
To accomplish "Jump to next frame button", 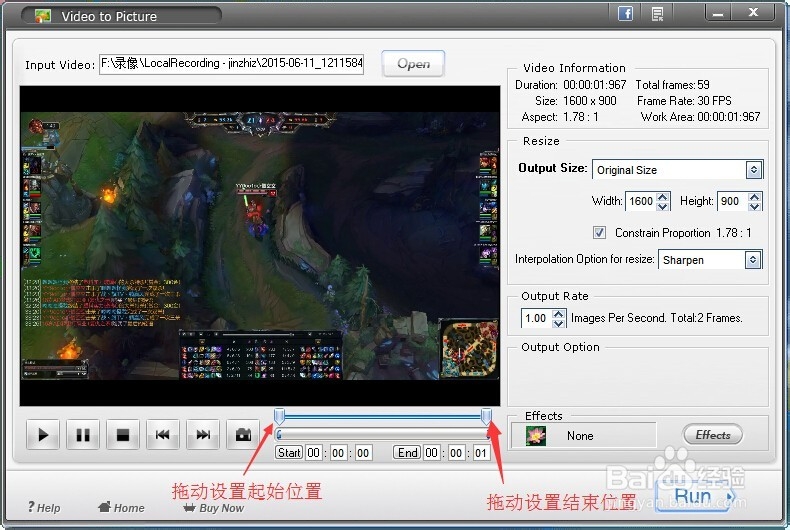I will click(203, 434).
